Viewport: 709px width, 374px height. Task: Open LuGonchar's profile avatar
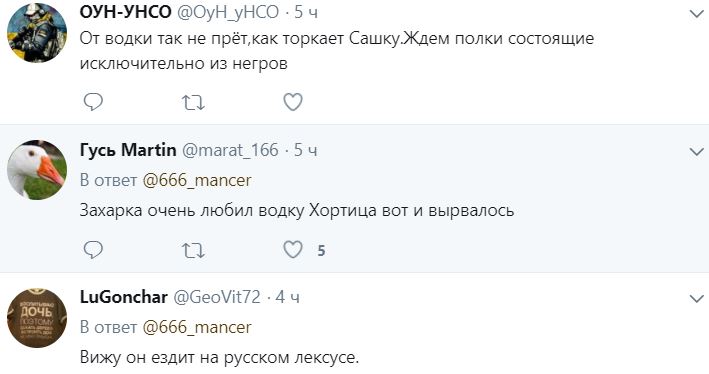pos(37,318)
